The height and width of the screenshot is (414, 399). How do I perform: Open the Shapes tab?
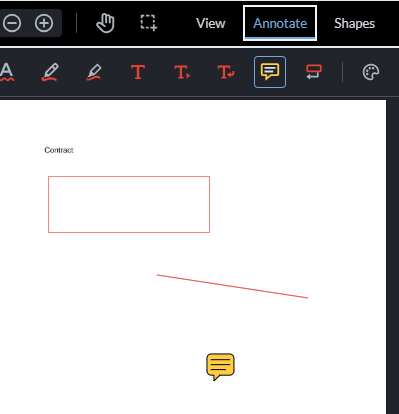(354, 23)
